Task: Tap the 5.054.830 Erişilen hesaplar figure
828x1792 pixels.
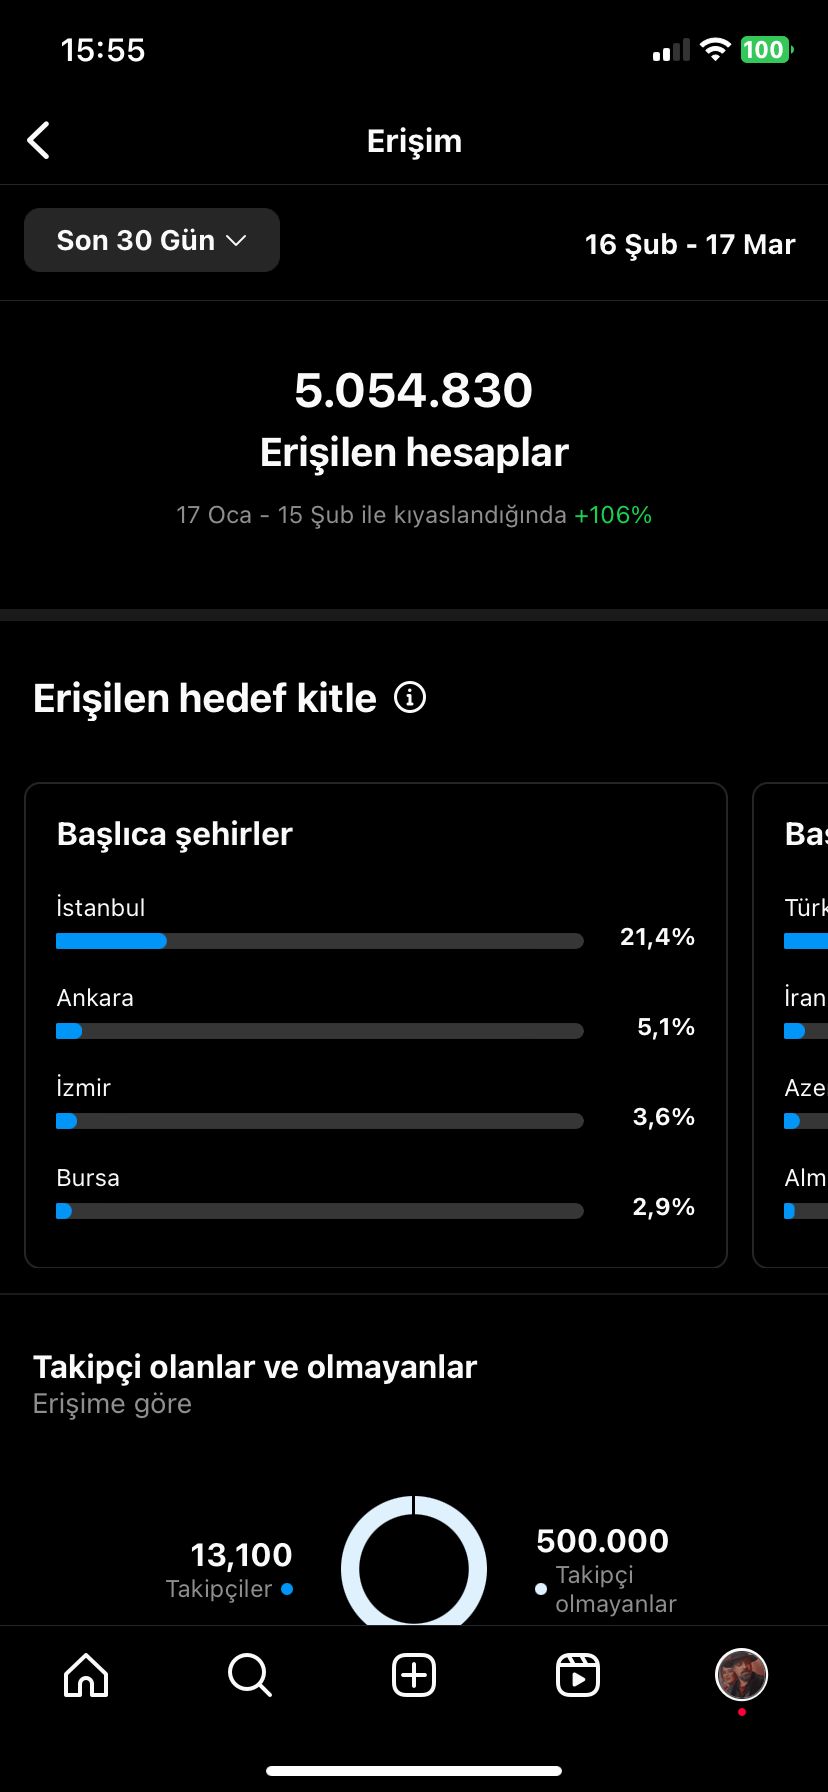Action: 414,420
